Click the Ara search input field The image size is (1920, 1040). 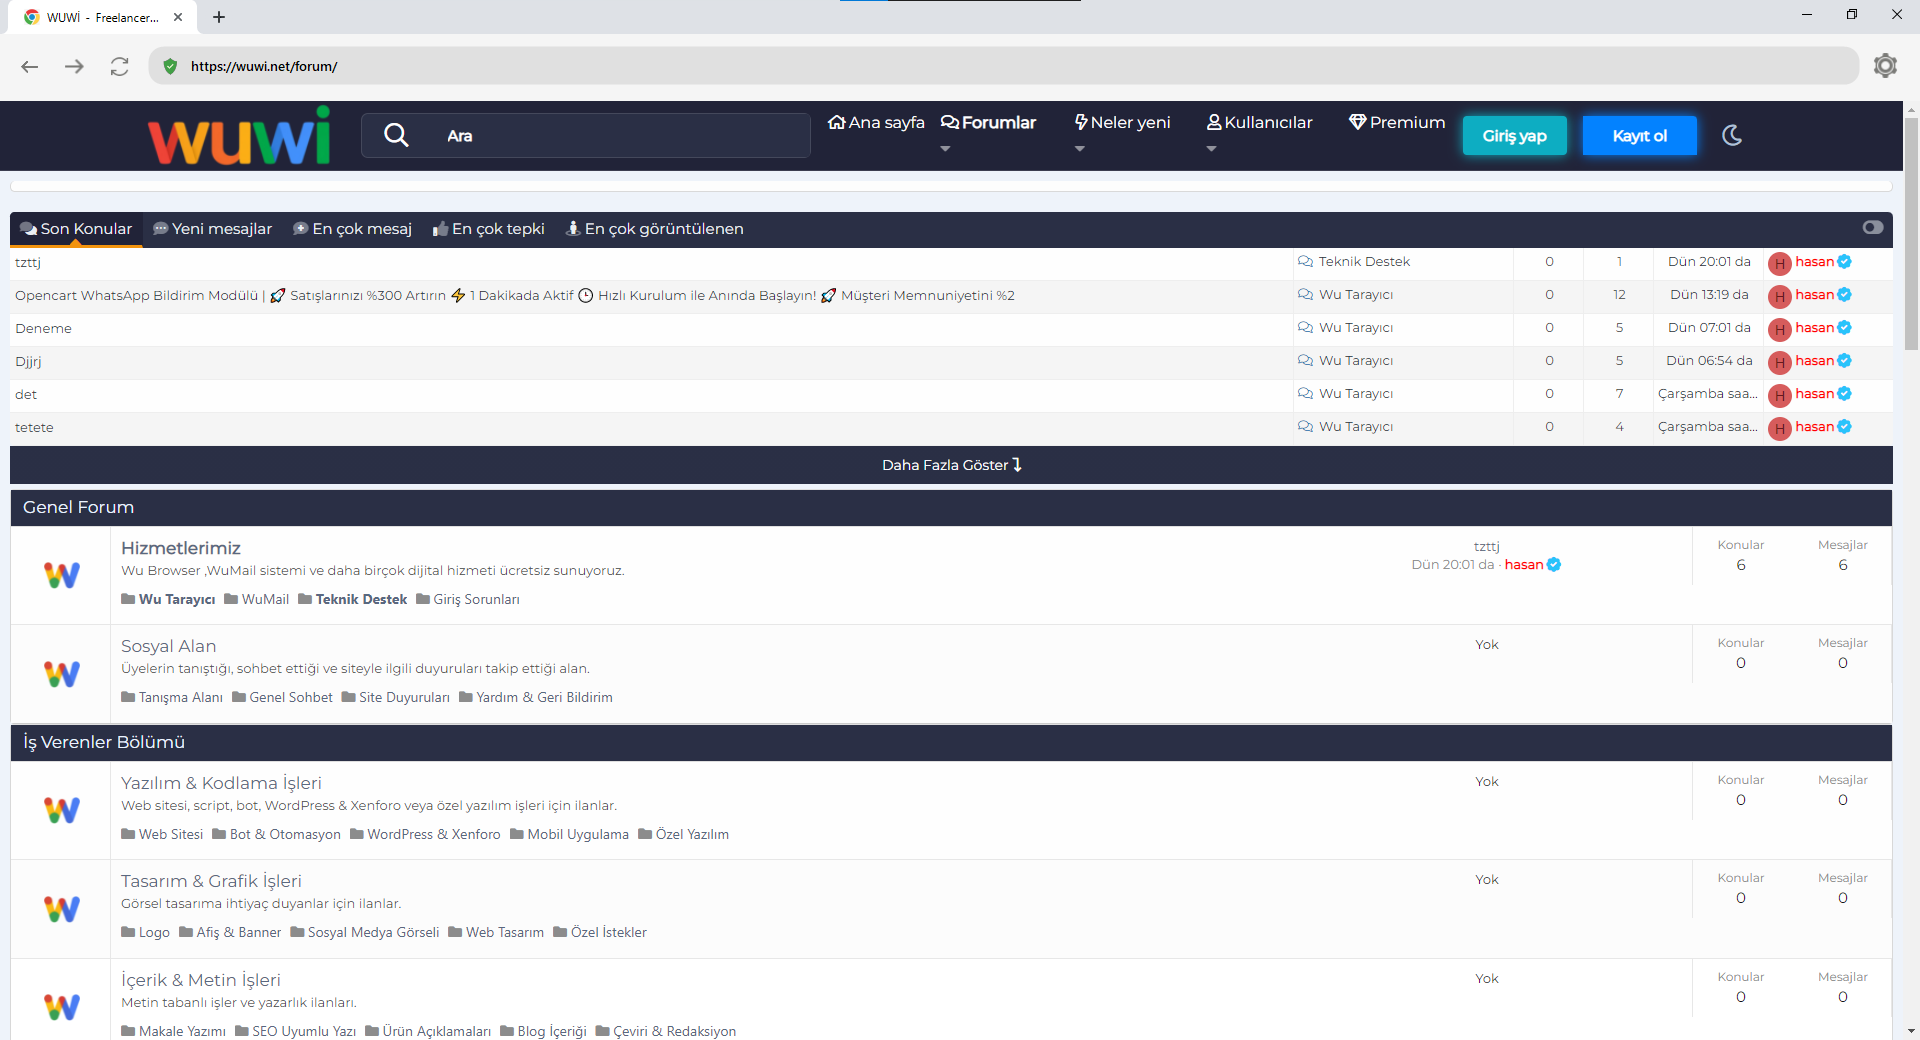point(620,136)
